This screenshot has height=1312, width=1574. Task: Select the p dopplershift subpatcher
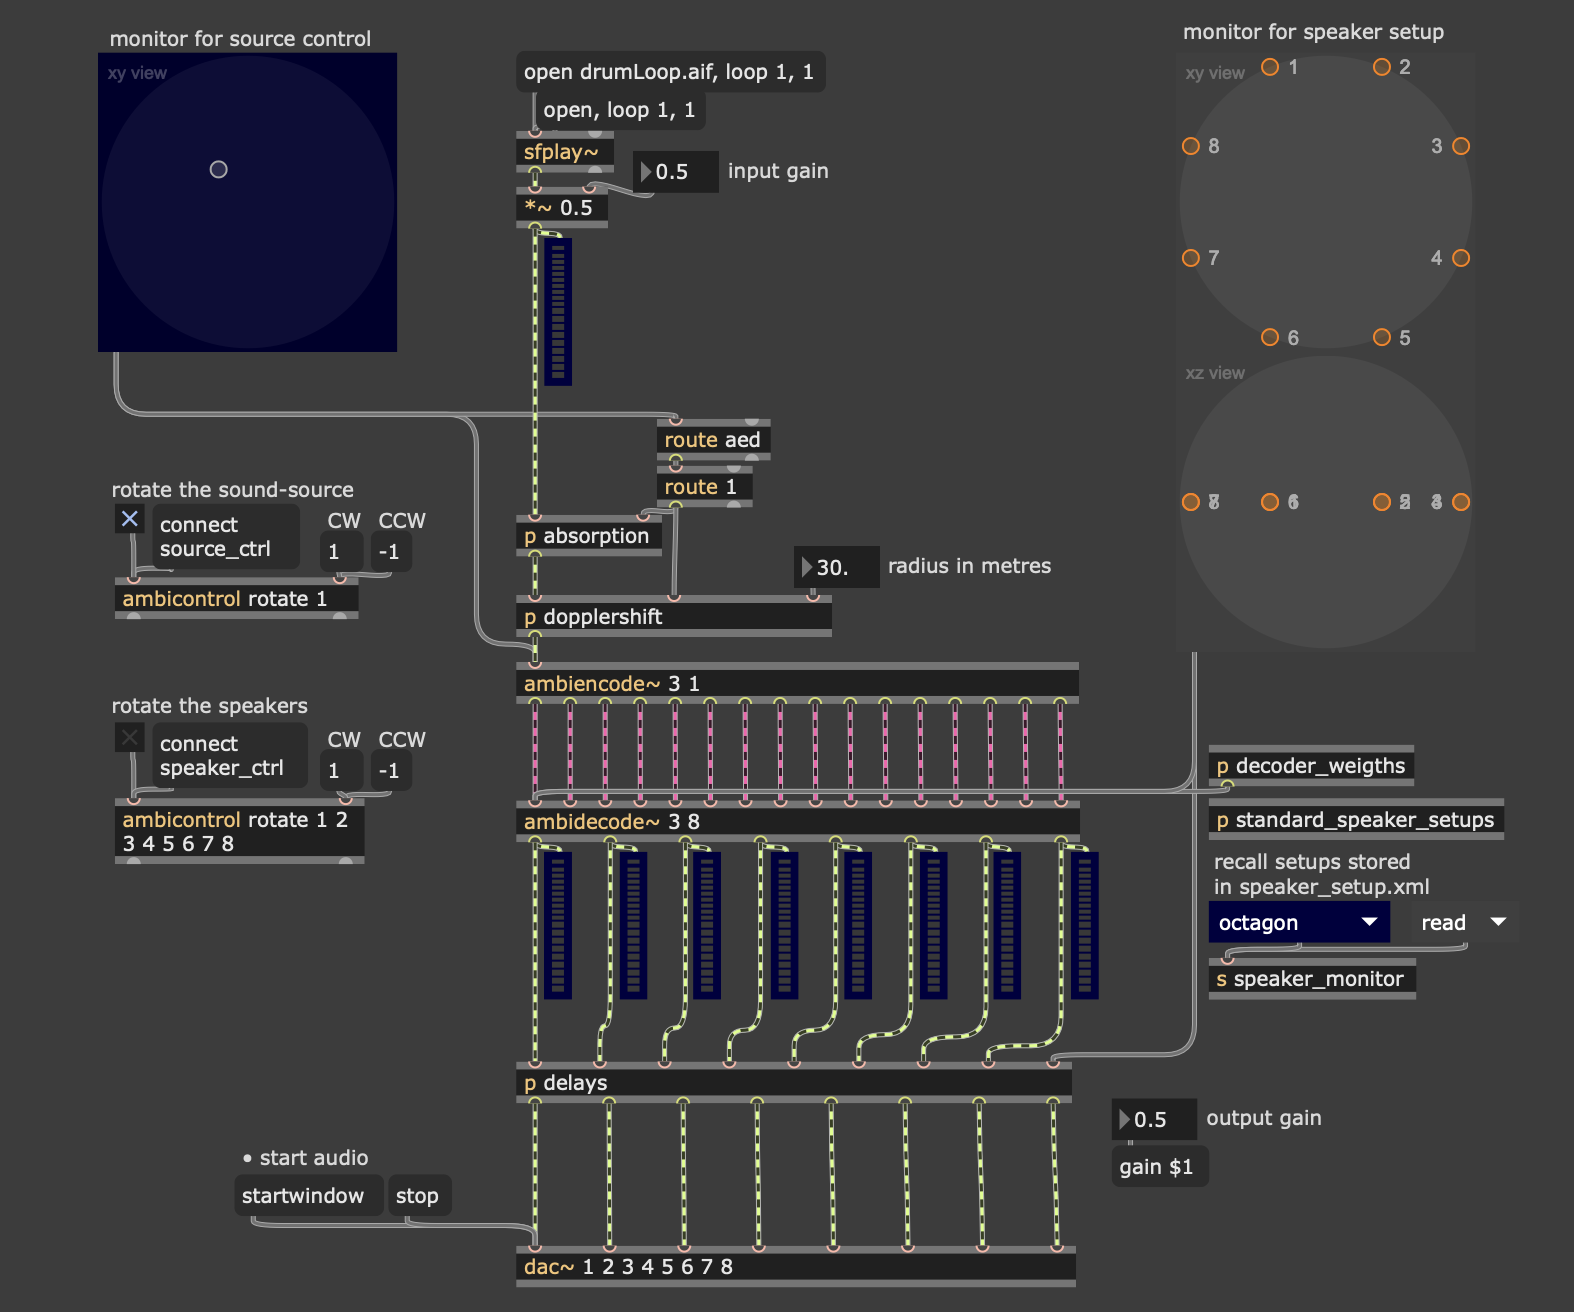click(x=674, y=617)
